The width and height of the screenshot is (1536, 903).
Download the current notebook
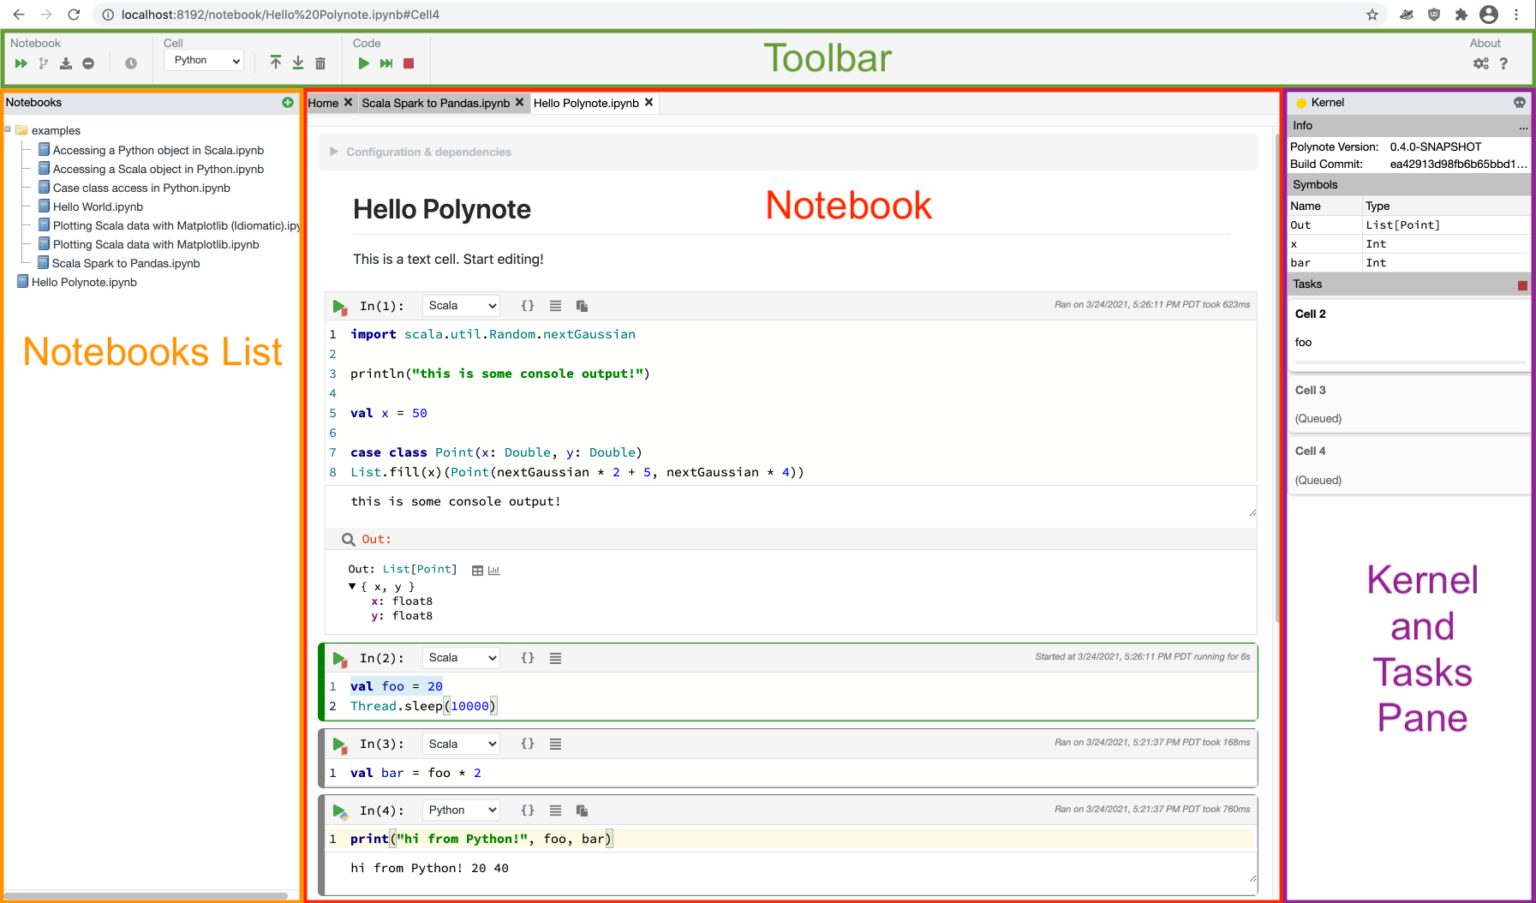point(64,62)
